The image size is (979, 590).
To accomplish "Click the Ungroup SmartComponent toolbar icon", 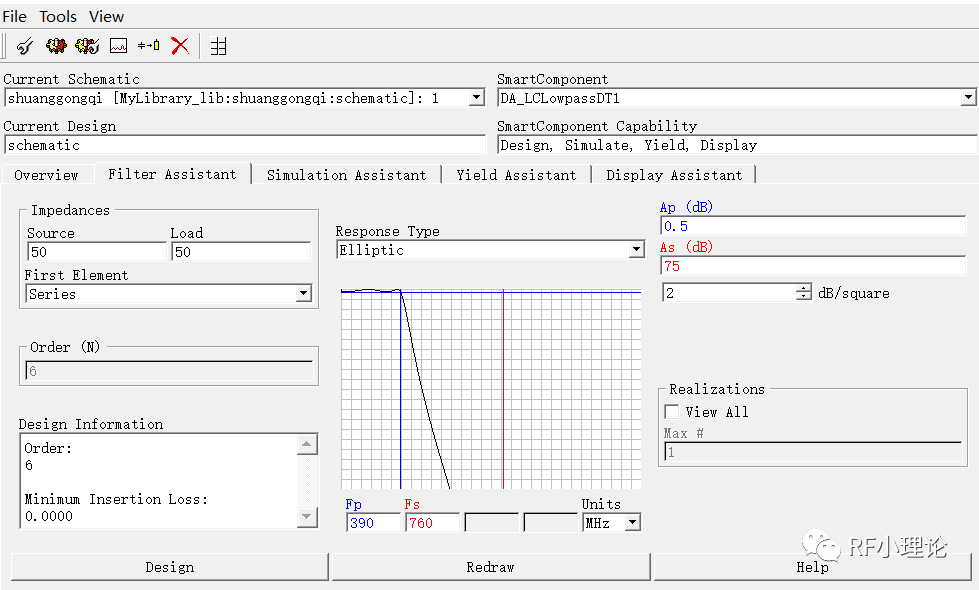I will coord(149,46).
